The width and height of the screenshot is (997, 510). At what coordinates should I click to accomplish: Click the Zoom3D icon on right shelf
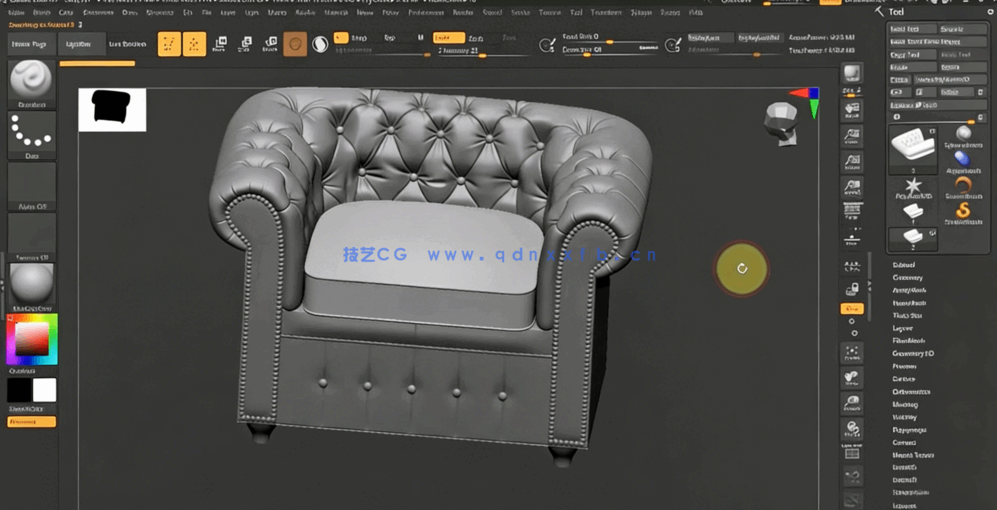coord(852,404)
